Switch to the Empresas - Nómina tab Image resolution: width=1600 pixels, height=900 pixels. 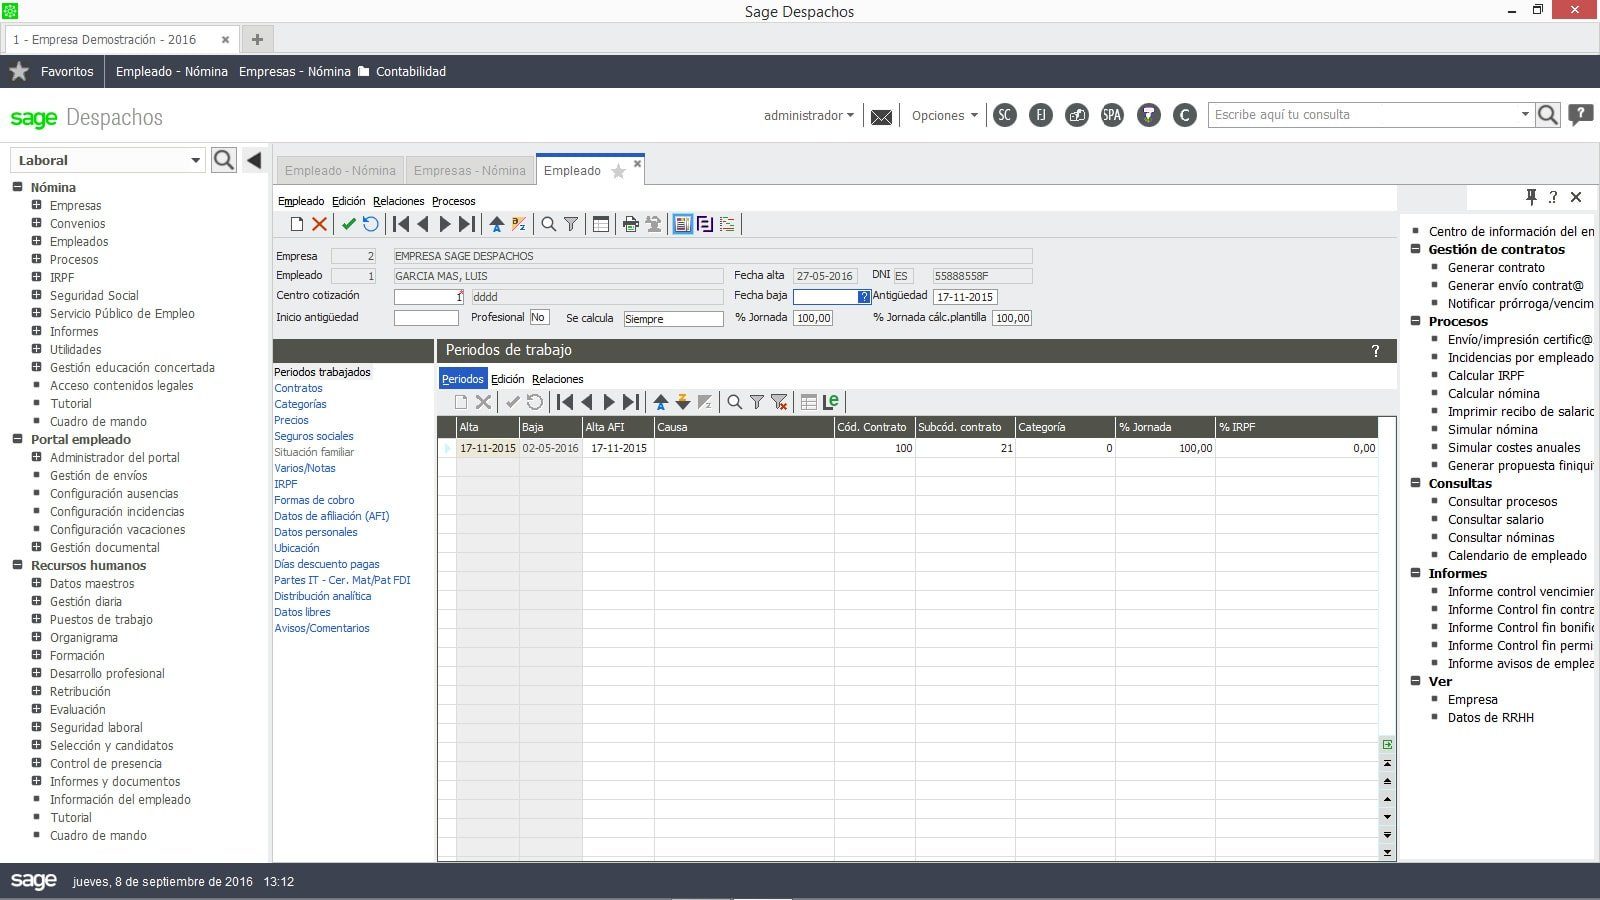pos(470,171)
